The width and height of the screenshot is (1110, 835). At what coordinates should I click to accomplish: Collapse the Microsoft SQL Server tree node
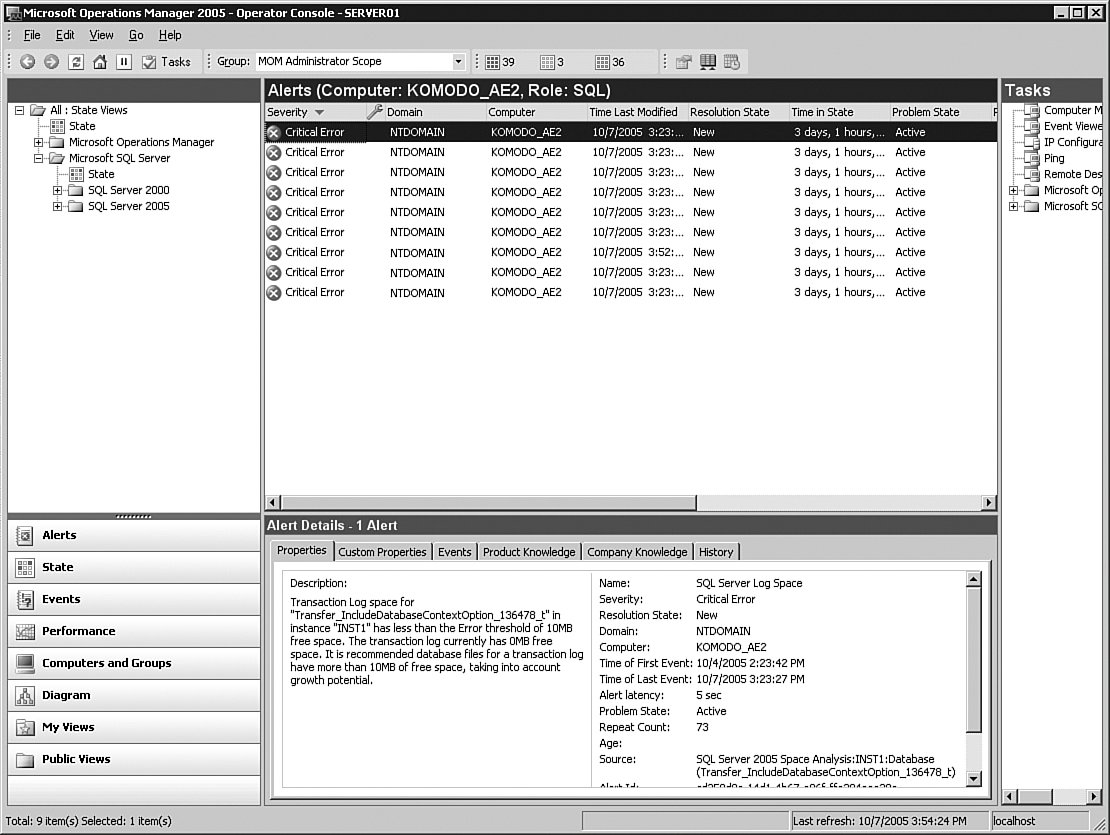[39, 158]
